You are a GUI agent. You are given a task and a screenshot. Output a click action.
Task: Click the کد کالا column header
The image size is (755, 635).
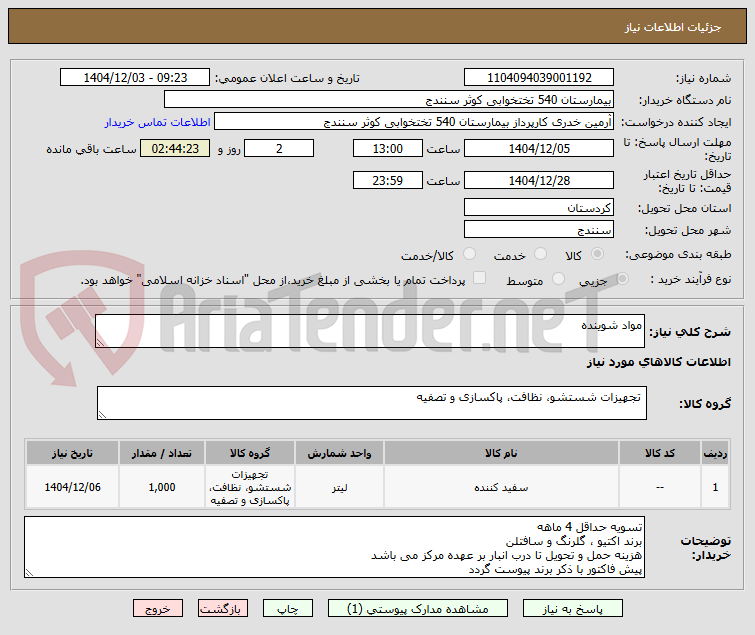[x=660, y=453]
